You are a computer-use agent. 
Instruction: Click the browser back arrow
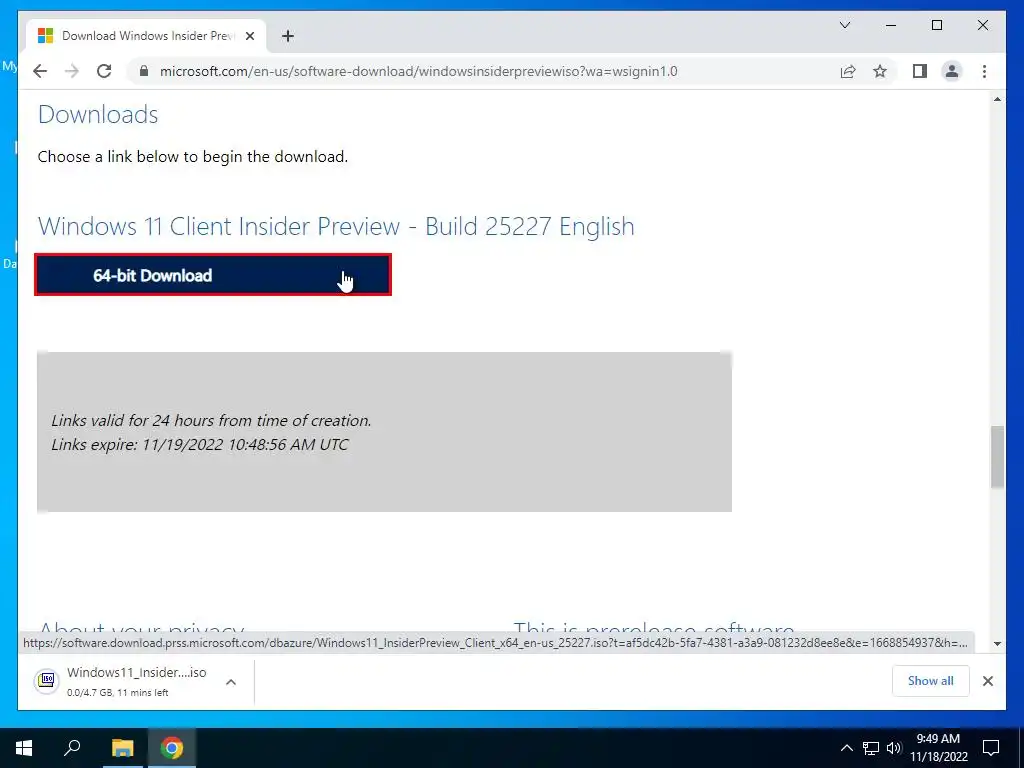pyautogui.click(x=40, y=71)
